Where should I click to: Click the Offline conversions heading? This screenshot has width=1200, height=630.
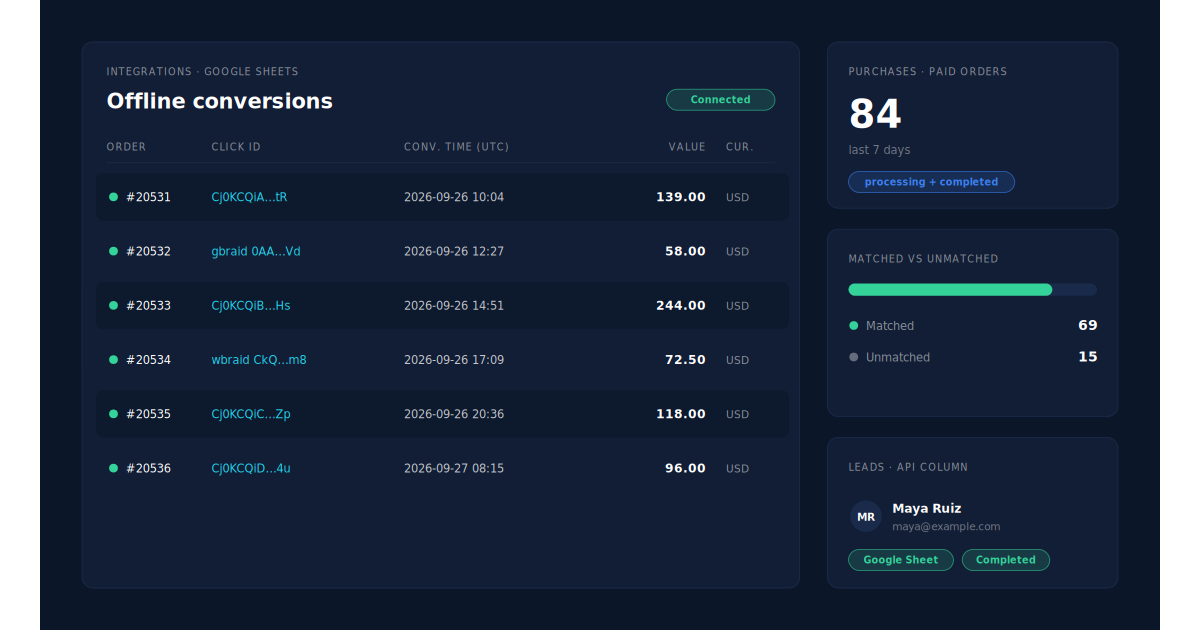220,101
